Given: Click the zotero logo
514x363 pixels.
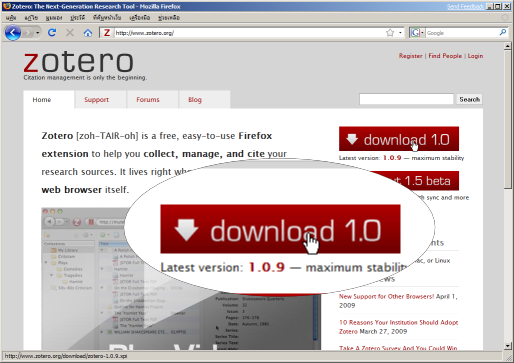Looking at the screenshot, I should coord(79,62).
